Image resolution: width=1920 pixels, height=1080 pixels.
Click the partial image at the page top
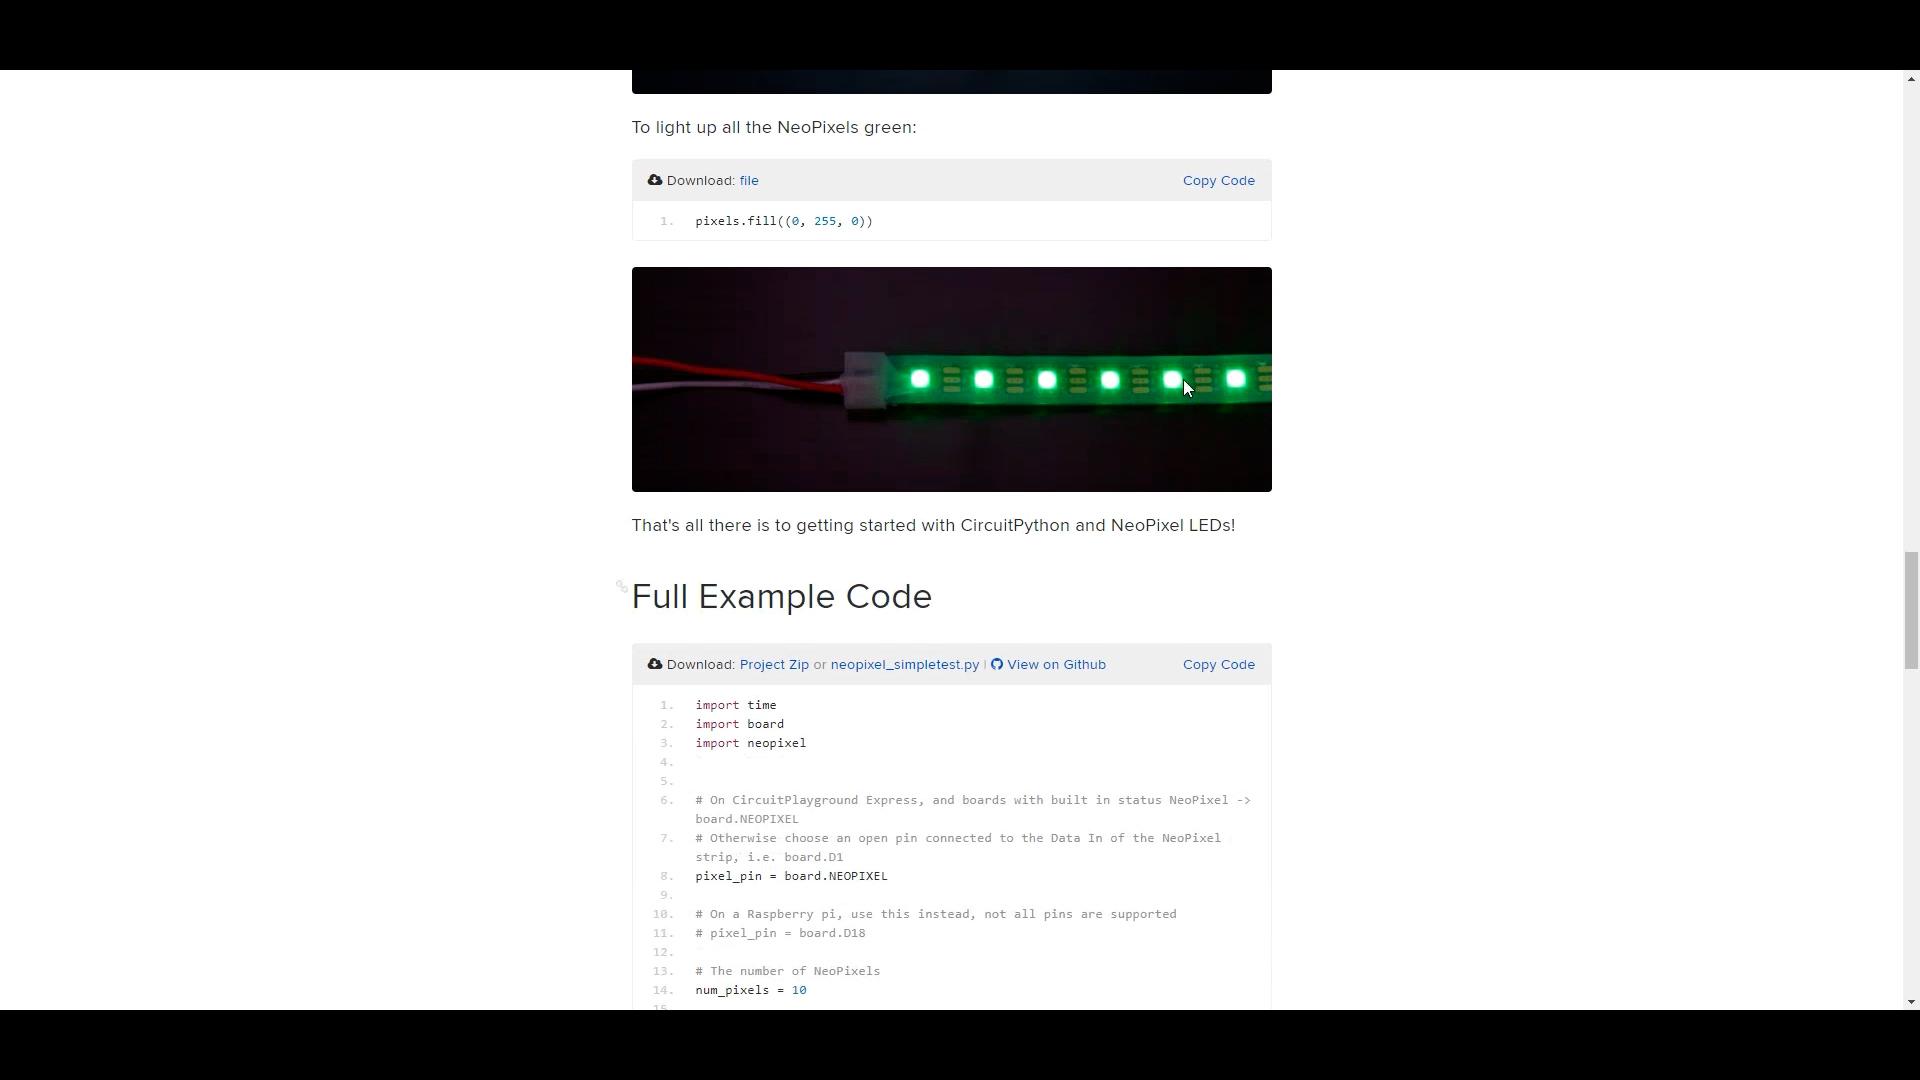(952, 82)
